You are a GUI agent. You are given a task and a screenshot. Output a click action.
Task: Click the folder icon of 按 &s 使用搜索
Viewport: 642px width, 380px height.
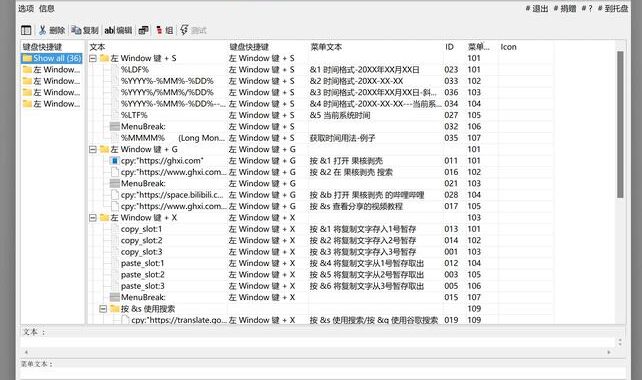click(115, 308)
